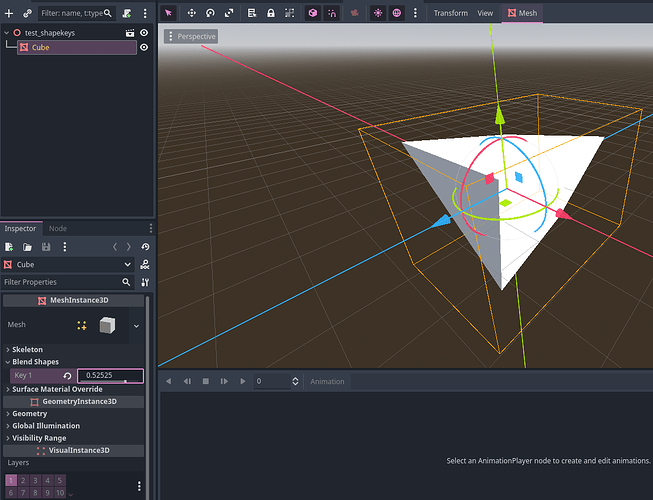Open the View menu

(485, 13)
